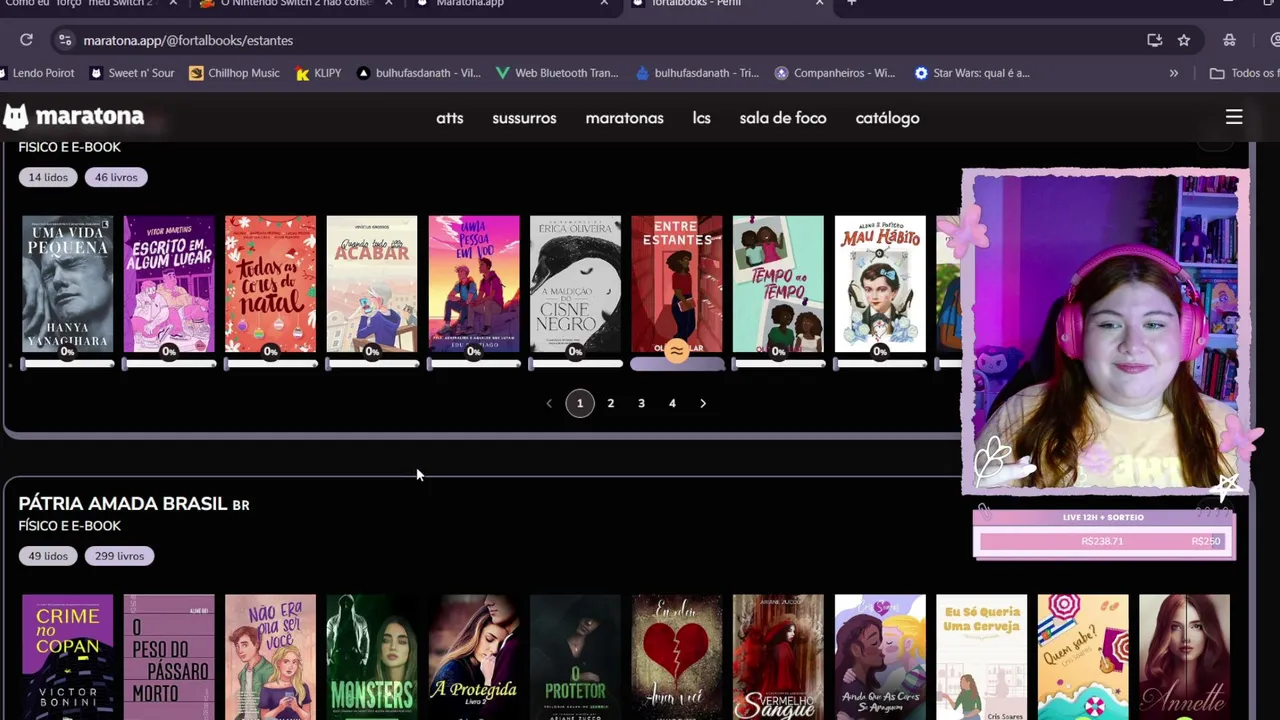
Task: Reload the current page
Action: click(26, 40)
